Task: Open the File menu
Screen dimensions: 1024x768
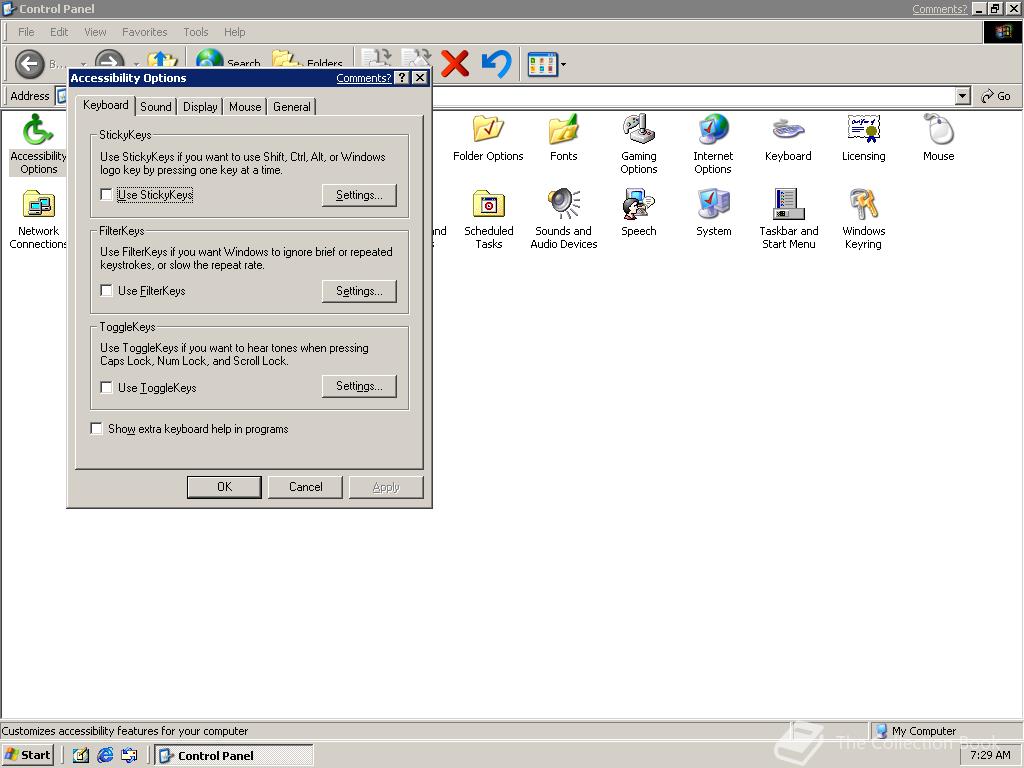Action: tap(26, 32)
